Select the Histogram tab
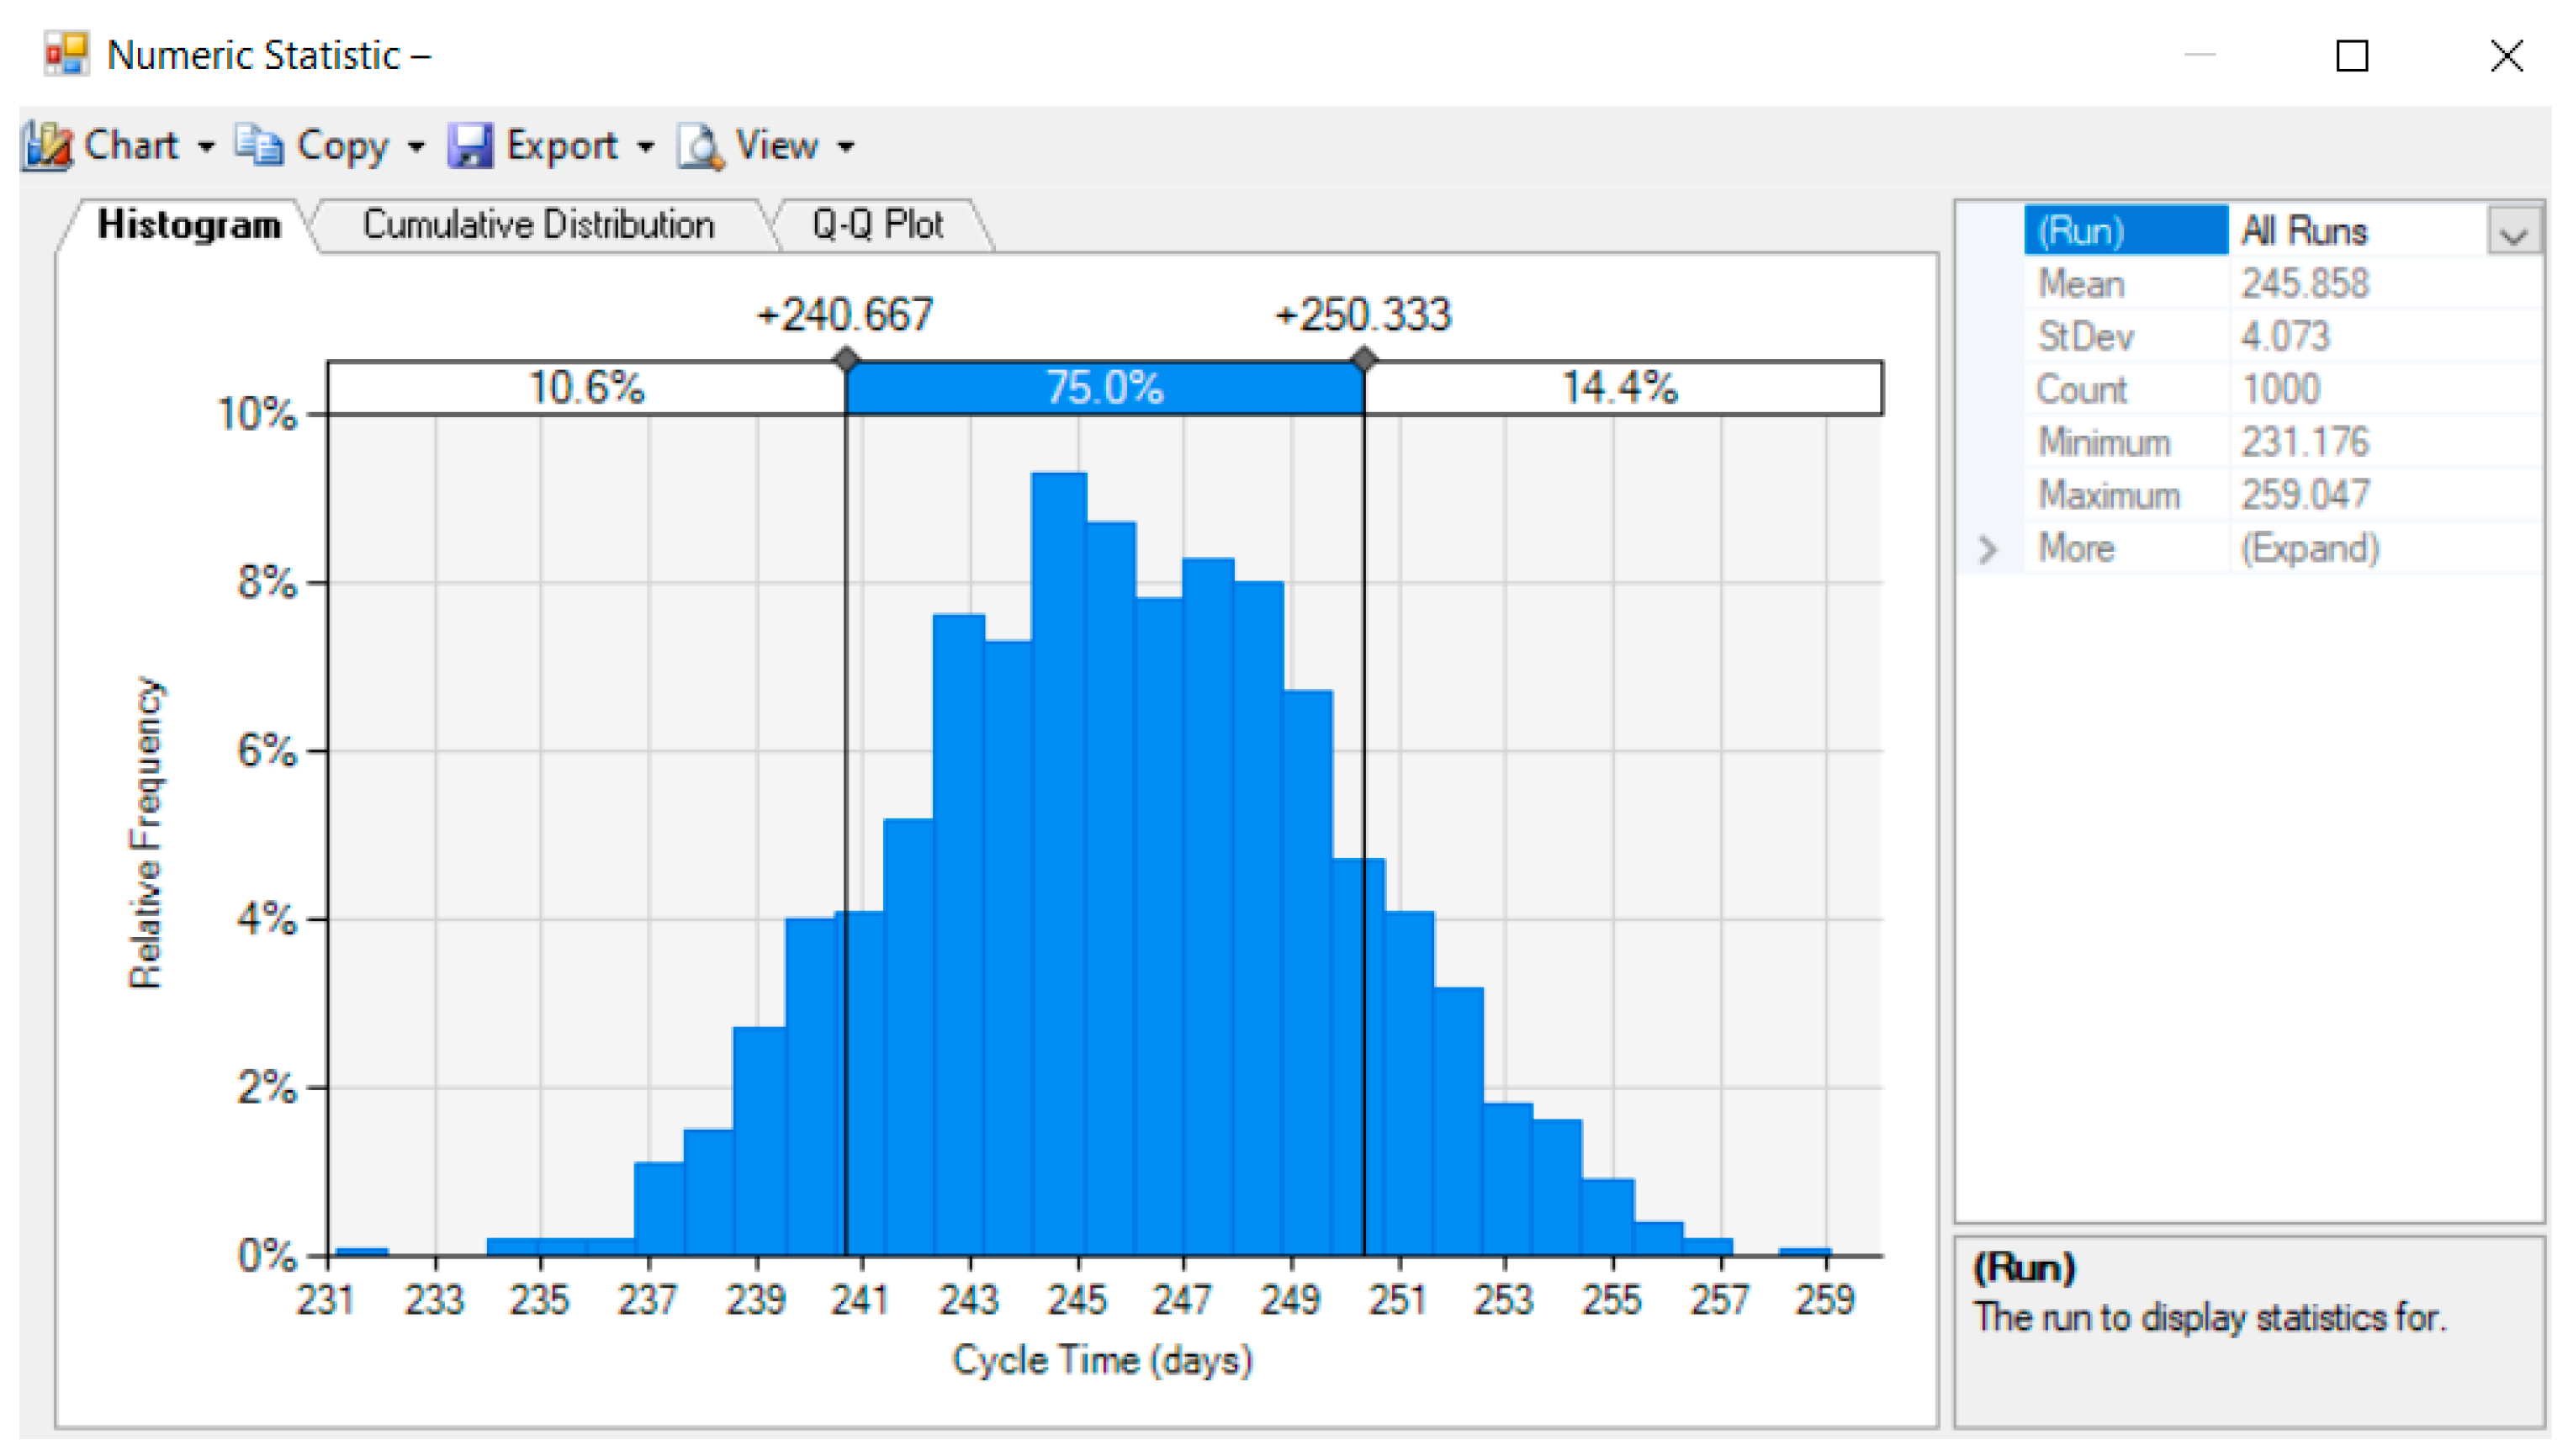Screen dimensions: 2573x1456 point(189,225)
